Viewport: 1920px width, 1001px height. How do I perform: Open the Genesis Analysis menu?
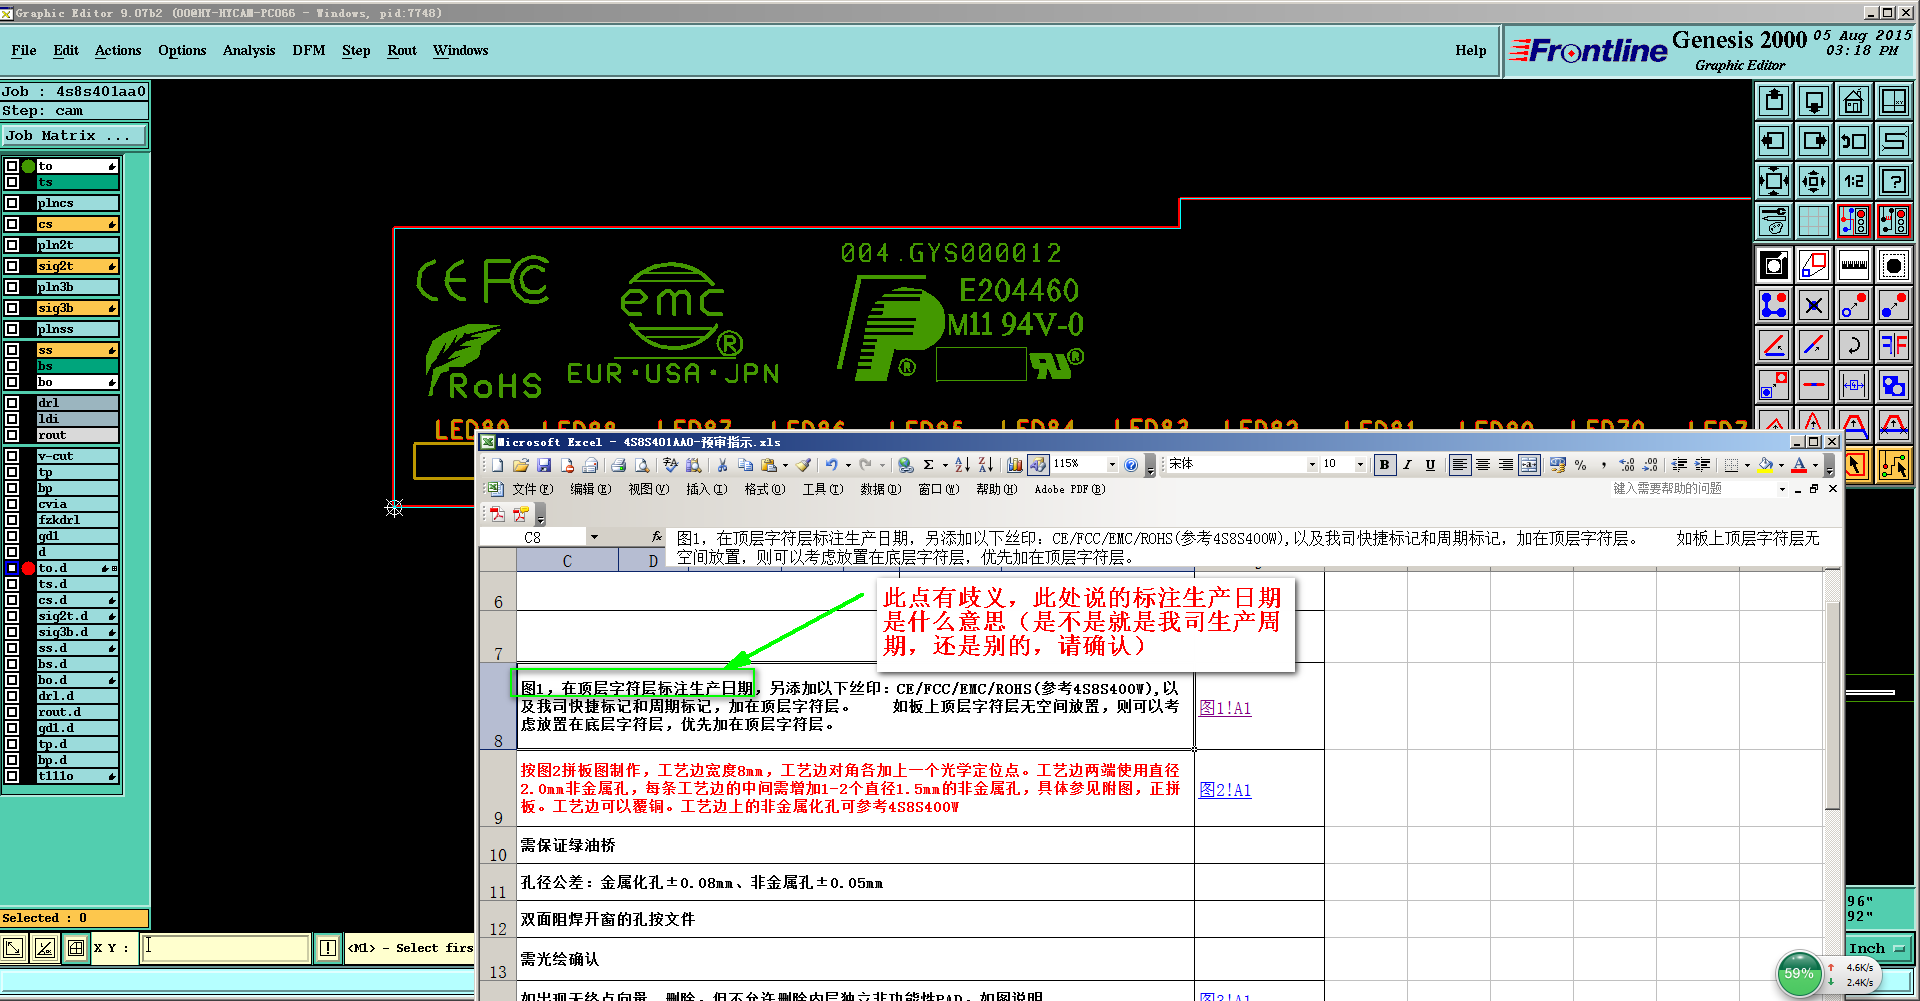click(x=249, y=51)
